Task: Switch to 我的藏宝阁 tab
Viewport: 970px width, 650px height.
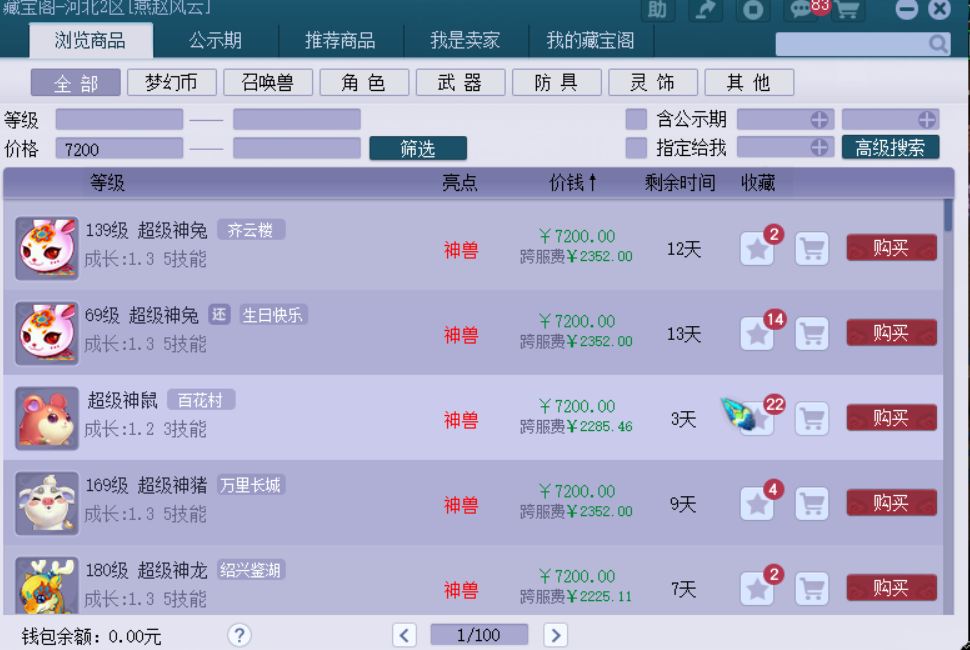Action: pos(590,41)
